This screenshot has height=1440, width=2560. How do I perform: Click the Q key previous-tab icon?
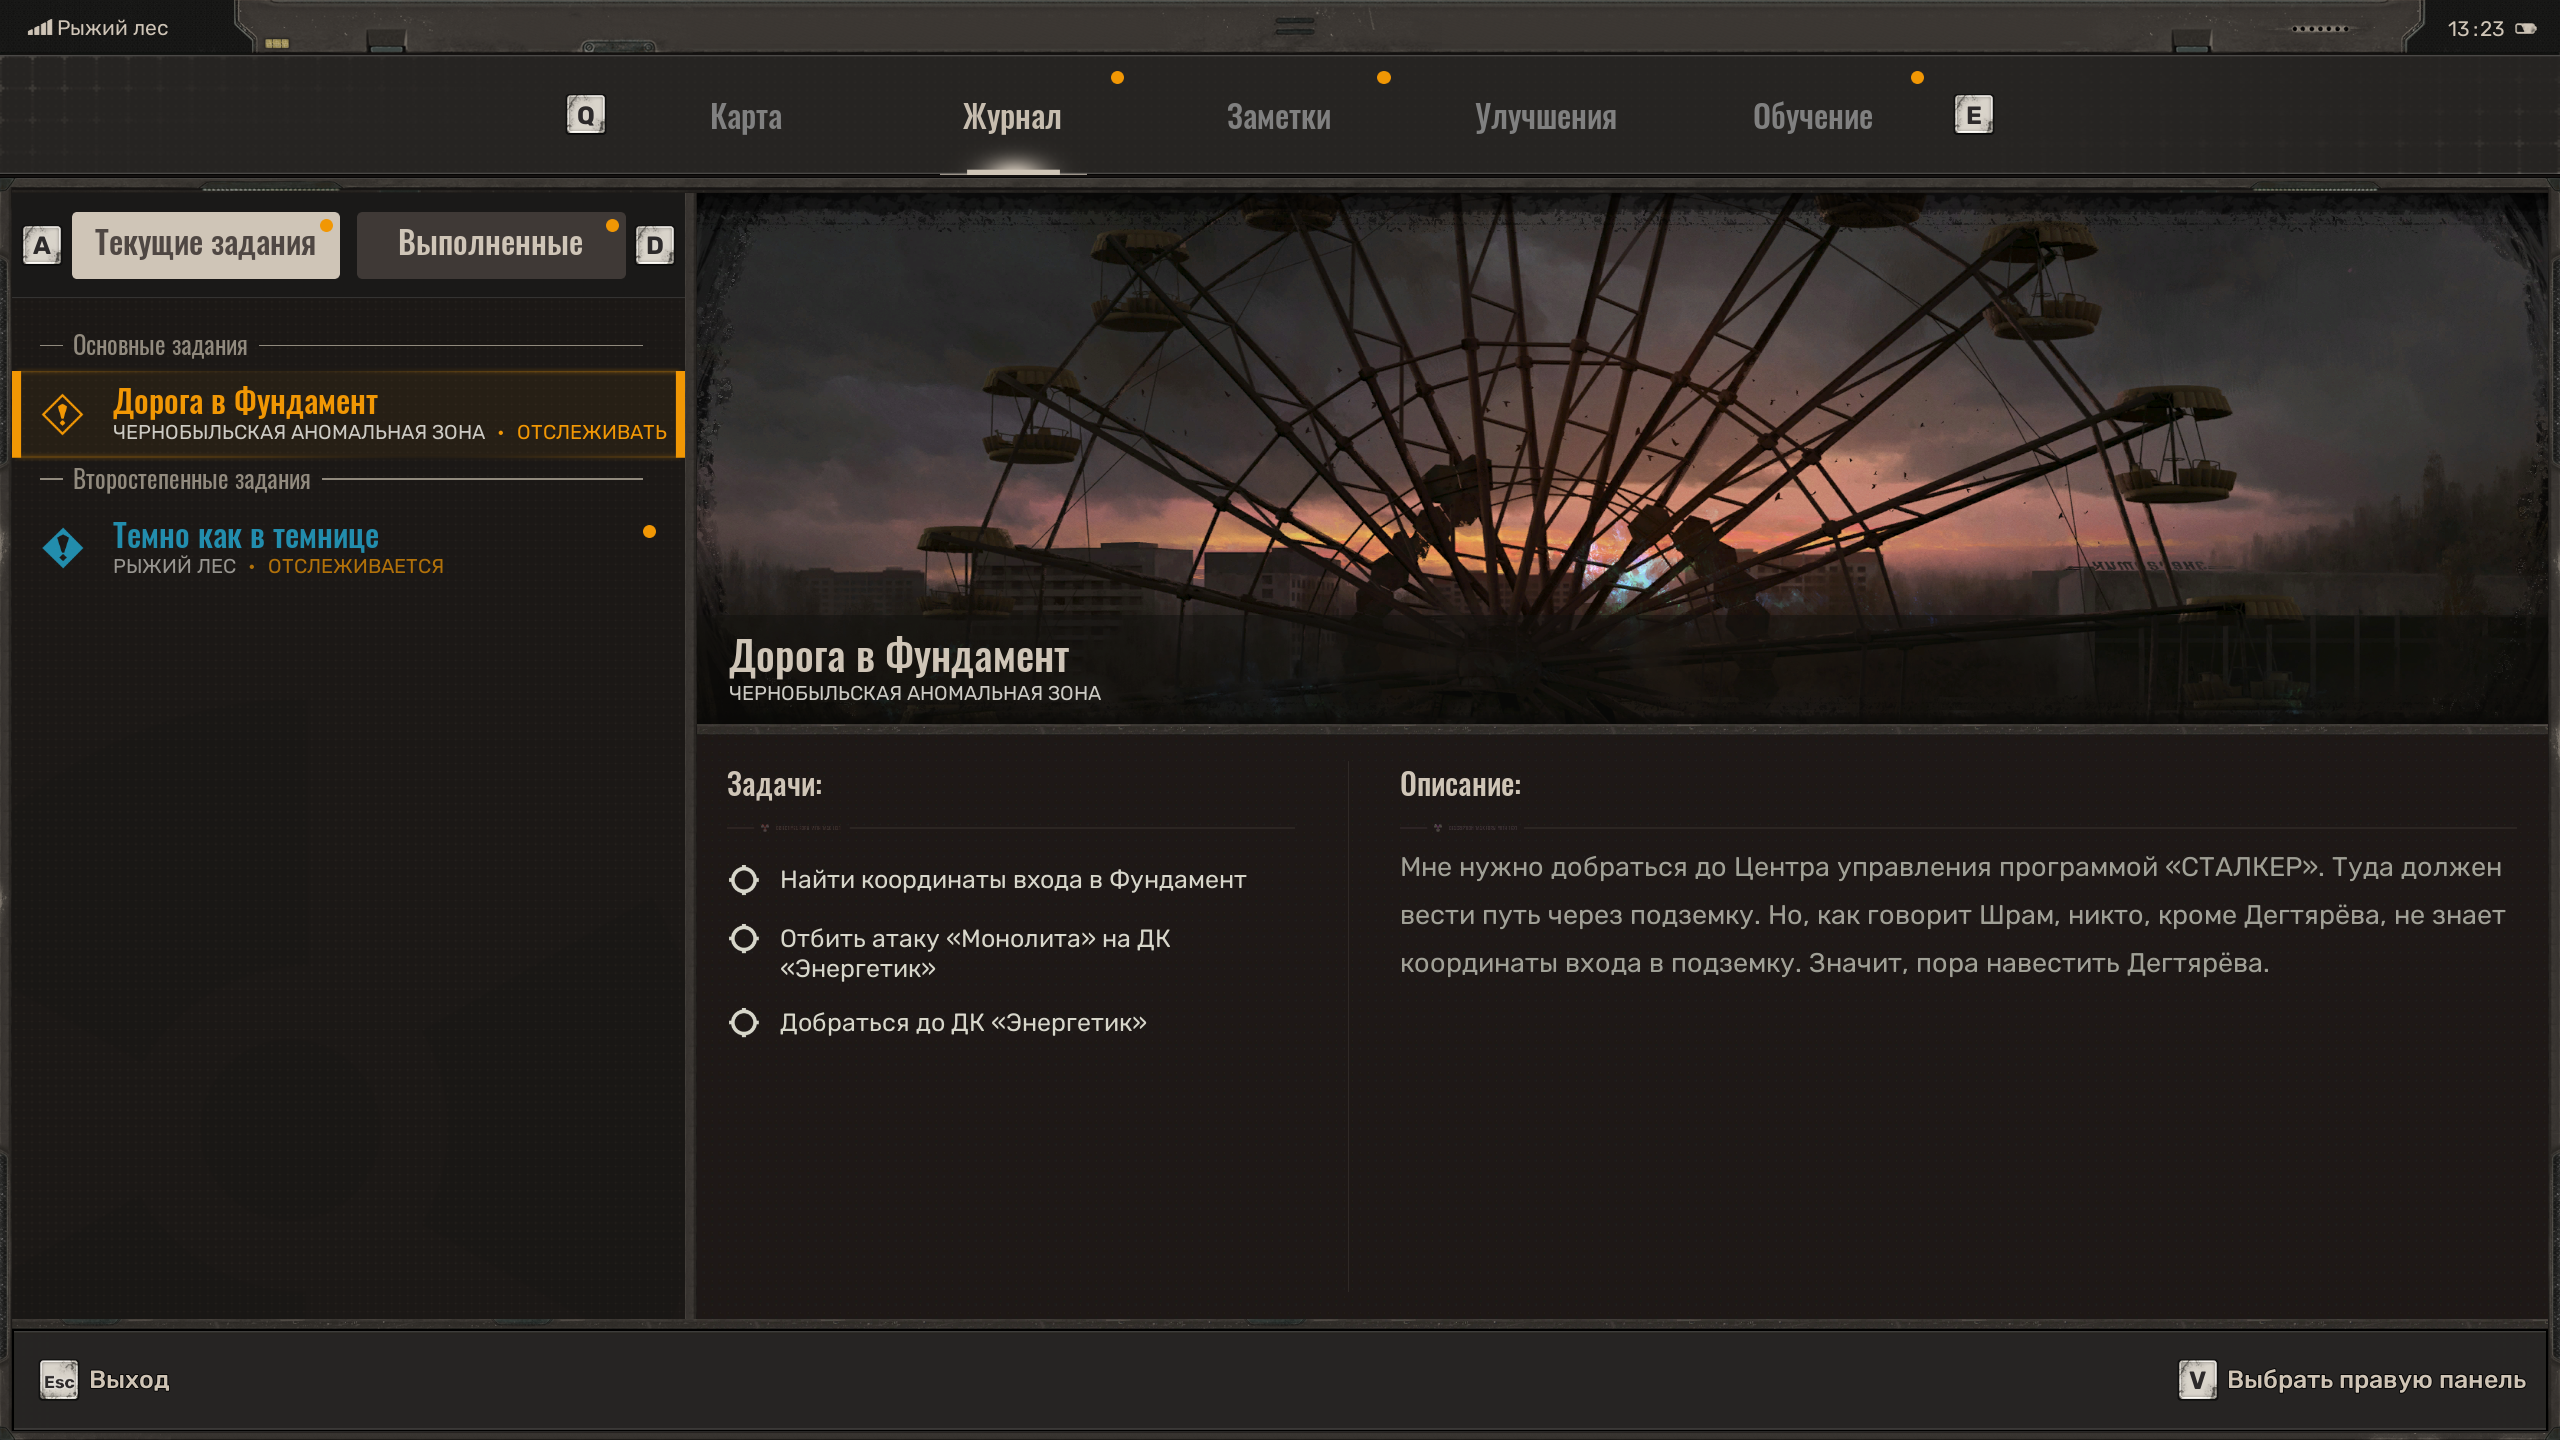585,115
